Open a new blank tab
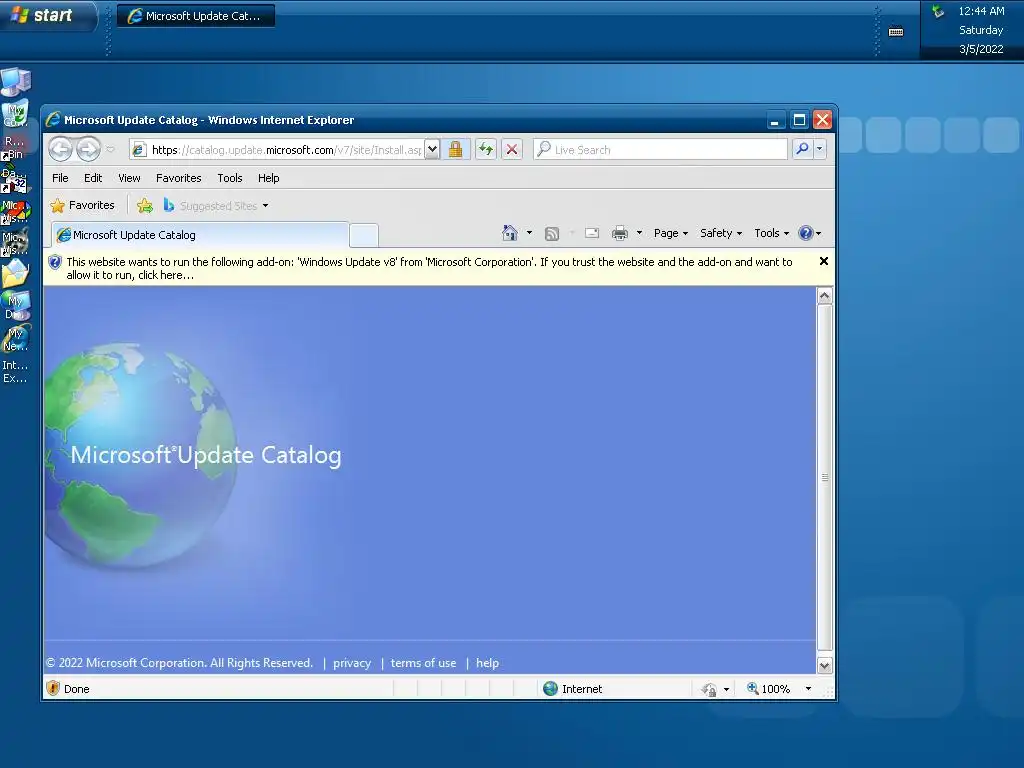 [x=364, y=236]
